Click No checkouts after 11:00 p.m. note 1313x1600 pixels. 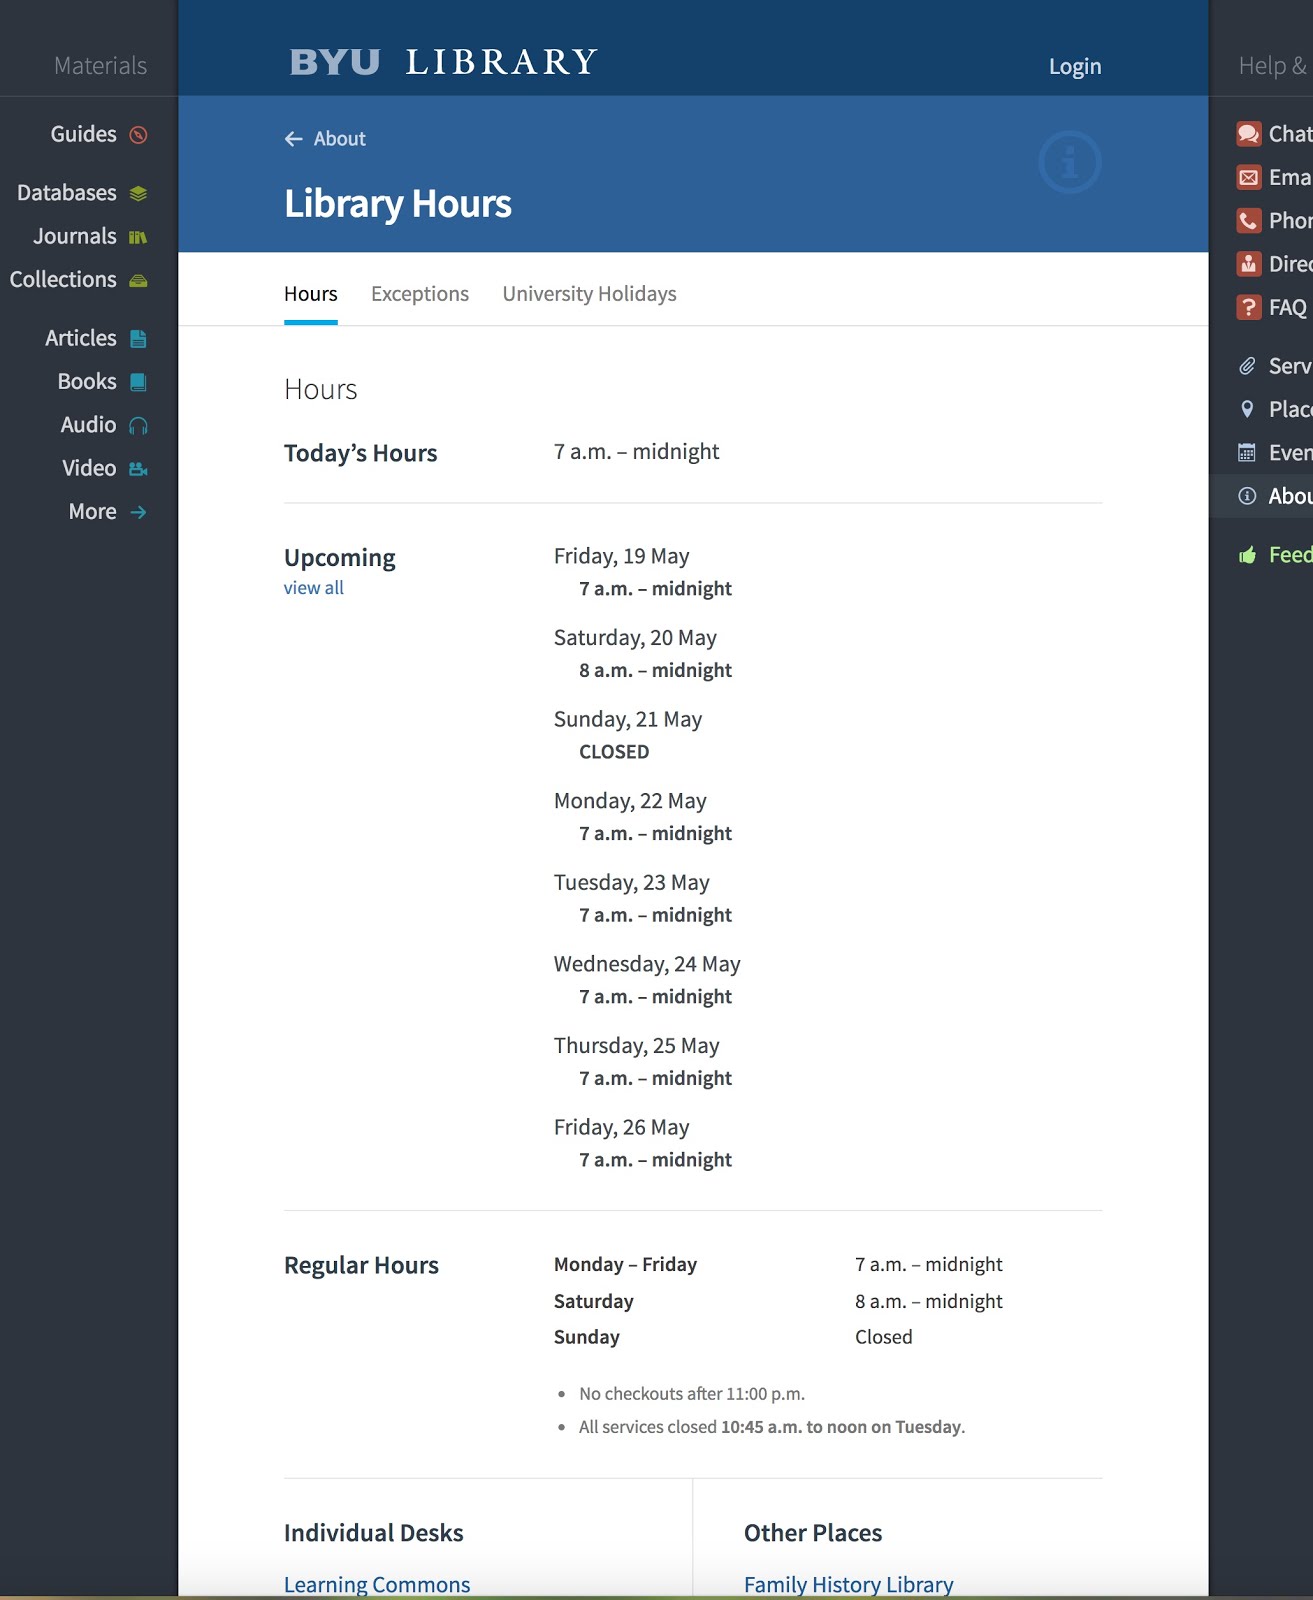pos(692,1394)
